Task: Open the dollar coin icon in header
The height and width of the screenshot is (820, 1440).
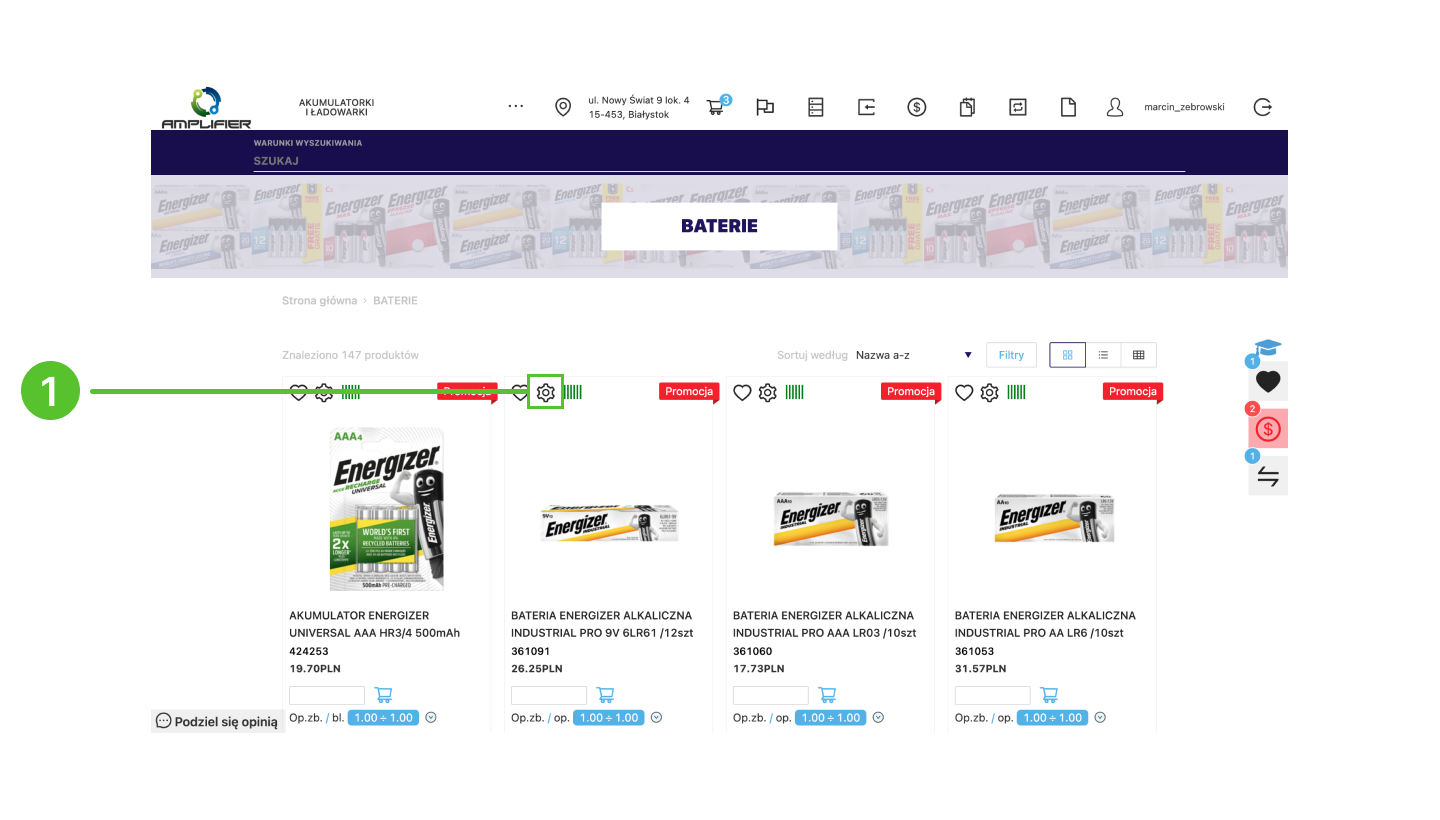Action: pos(917,107)
